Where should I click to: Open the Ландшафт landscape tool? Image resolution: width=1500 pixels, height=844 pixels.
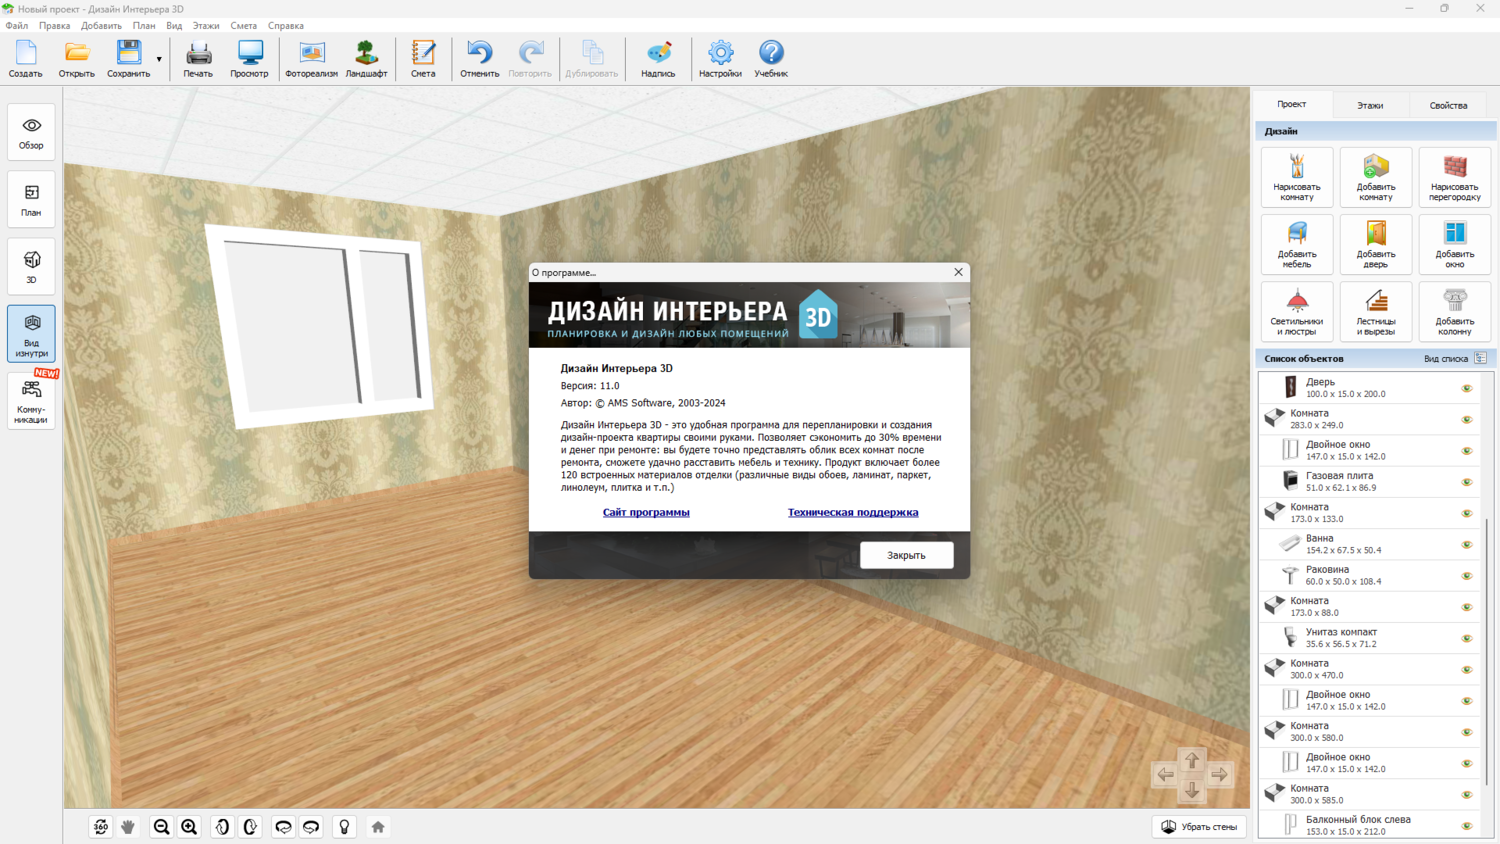[x=366, y=59]
